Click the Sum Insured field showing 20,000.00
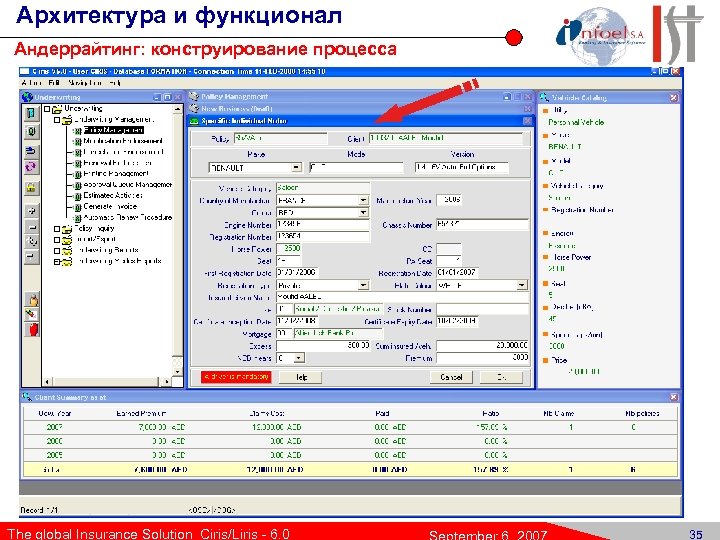 (483, 345)
